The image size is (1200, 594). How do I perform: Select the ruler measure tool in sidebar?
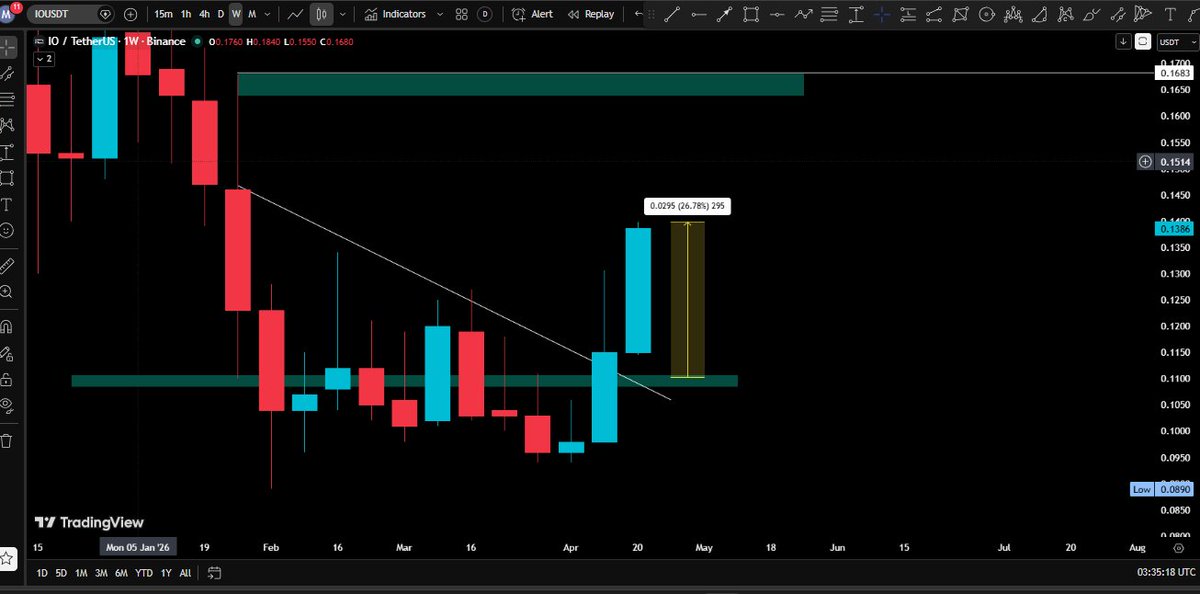point(7,265)
